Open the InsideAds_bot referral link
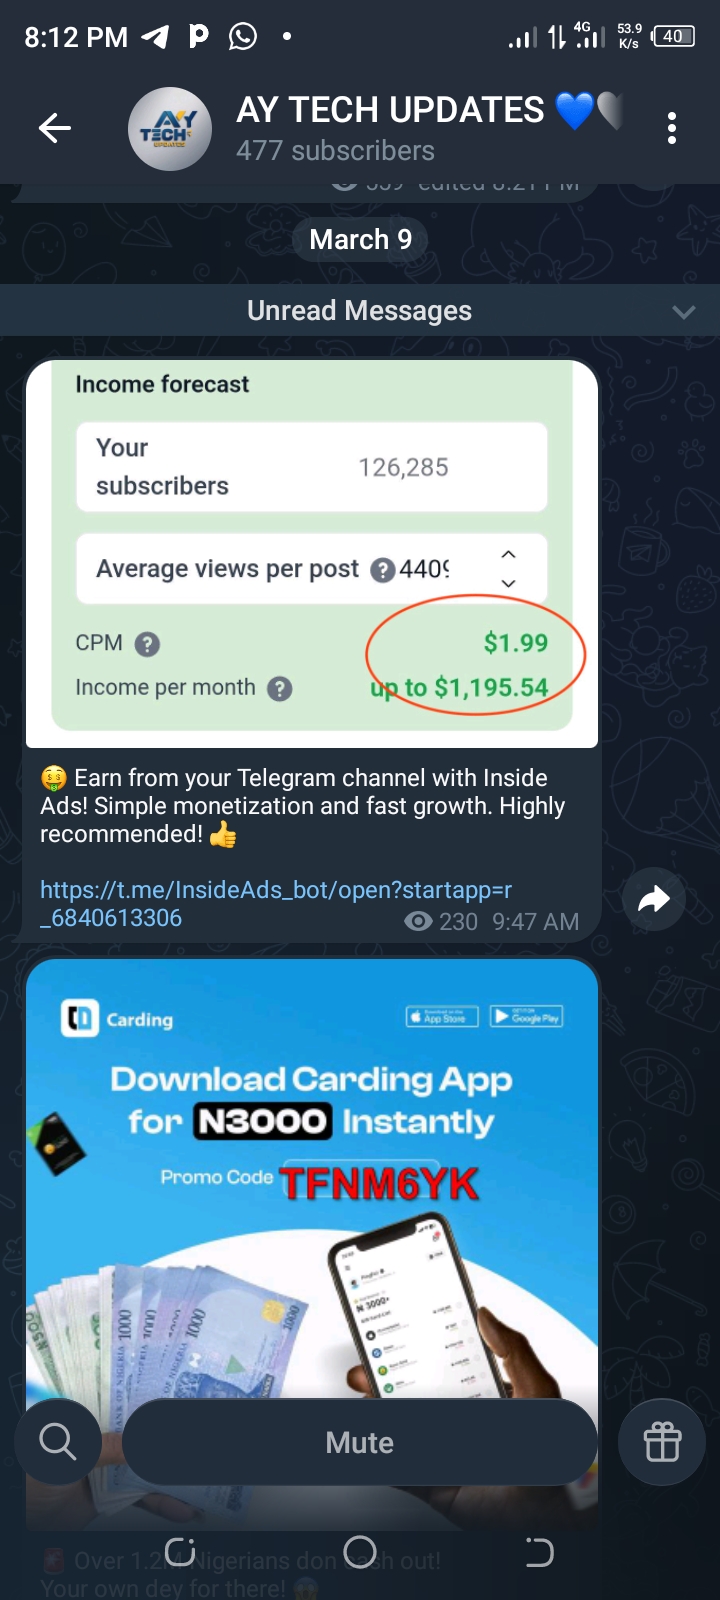The height and width of the screenshot is (1600, 720). pyautogui.click(x=276, y=903)
